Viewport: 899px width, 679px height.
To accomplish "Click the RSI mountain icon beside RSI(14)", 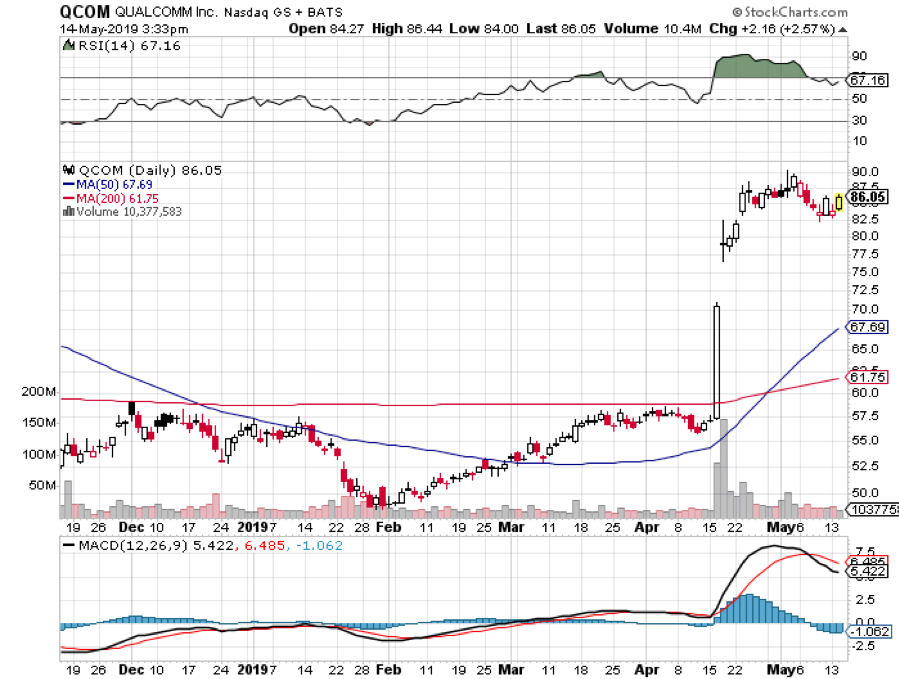I will [69, 45].
